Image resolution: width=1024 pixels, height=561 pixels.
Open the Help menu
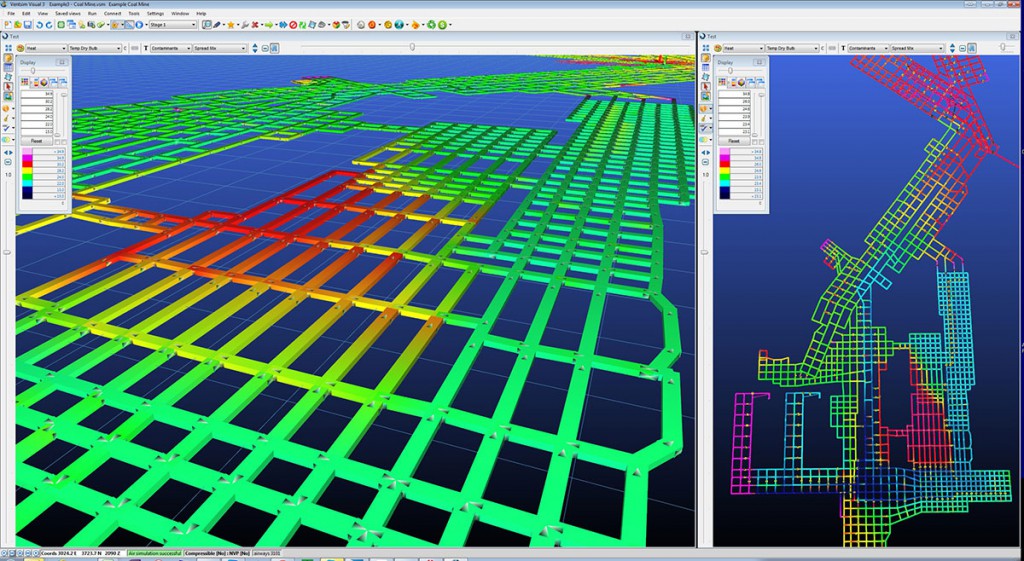[x=201, y=13]
